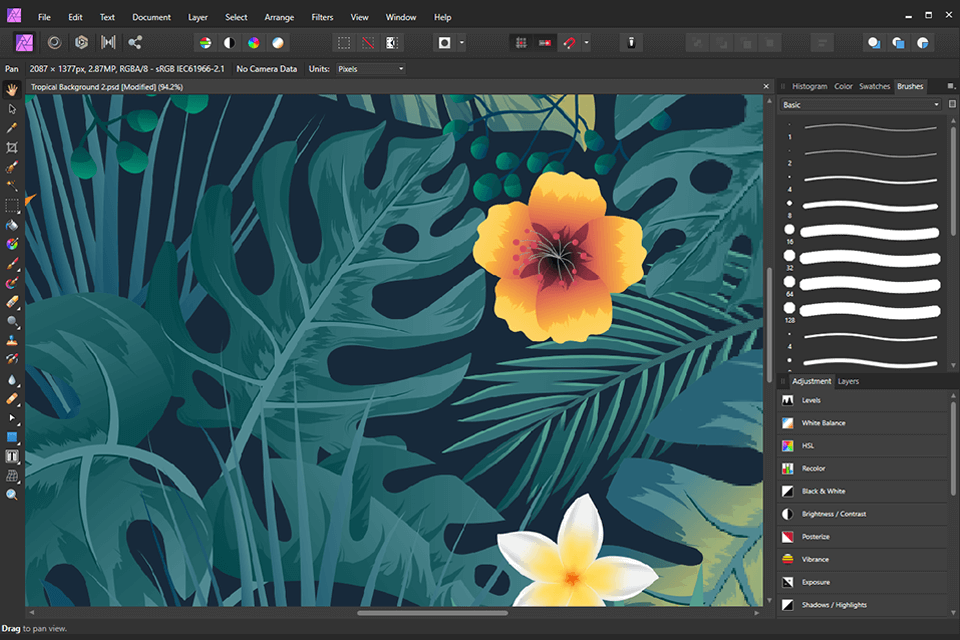Click the Deselect toolbar button
960x640 pixels.
pyautogui.click(x=368, y=43)
